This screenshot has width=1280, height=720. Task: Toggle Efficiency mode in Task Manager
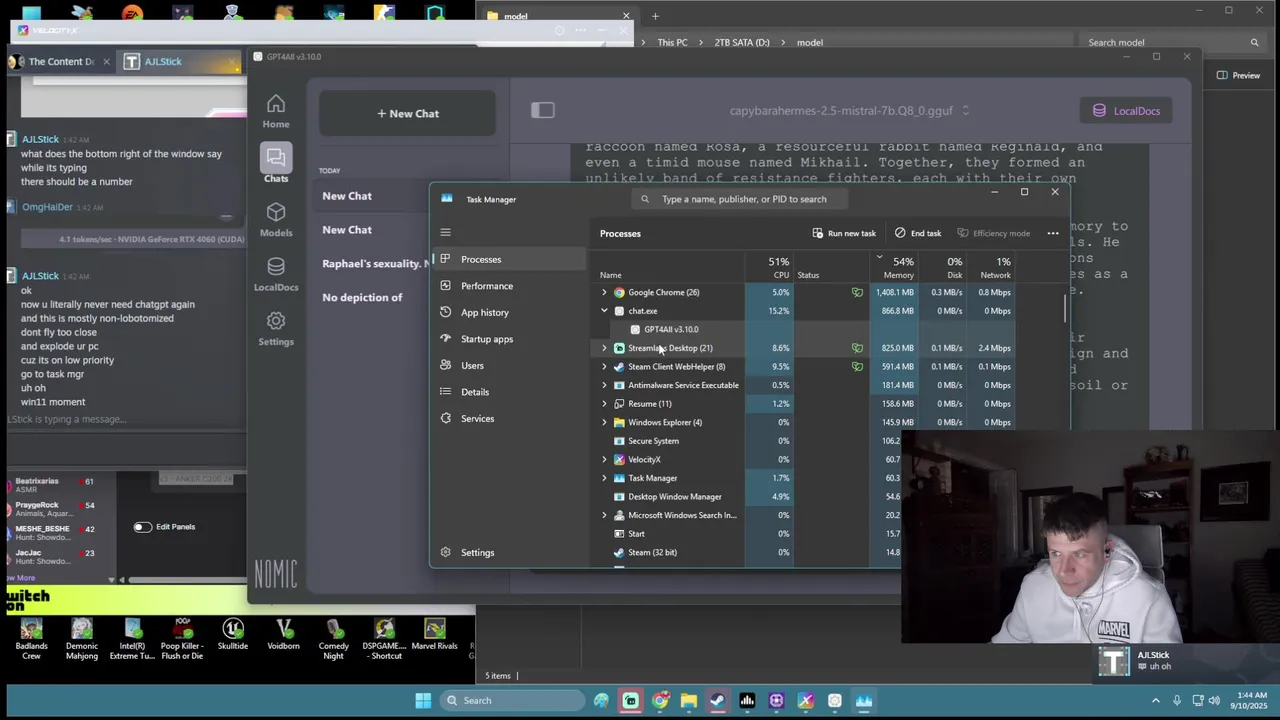993,233
